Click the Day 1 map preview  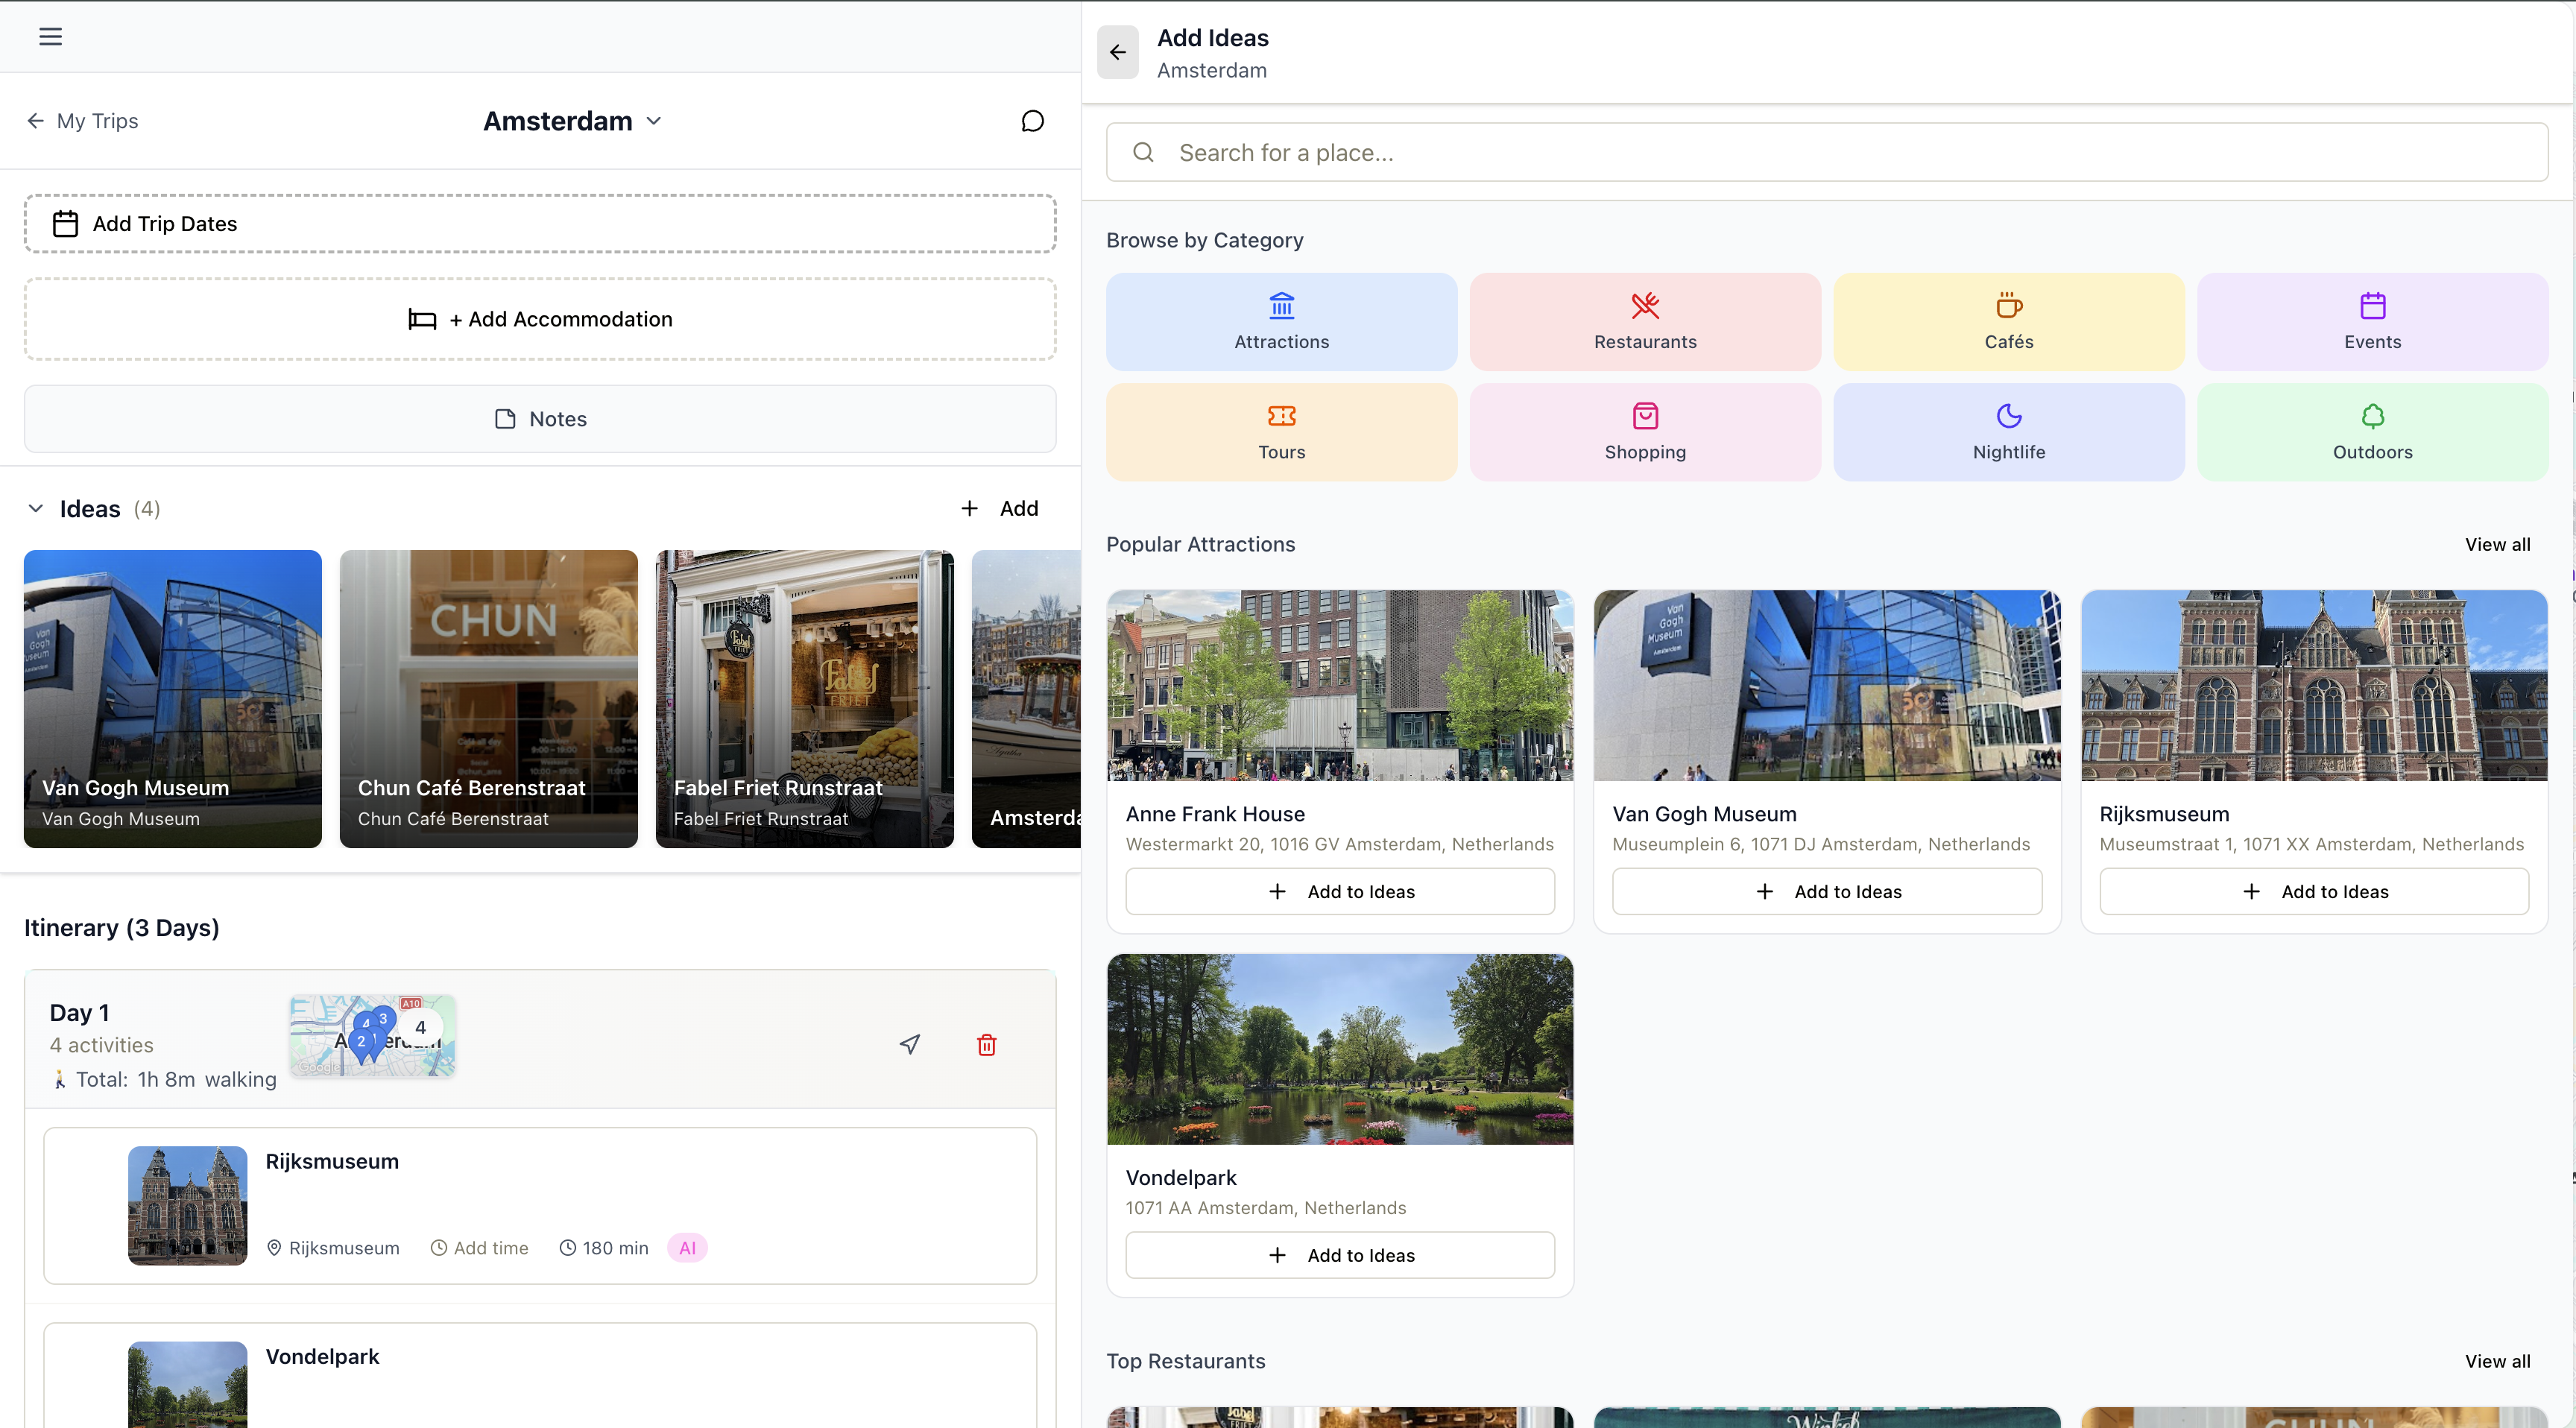[372, 1036]
